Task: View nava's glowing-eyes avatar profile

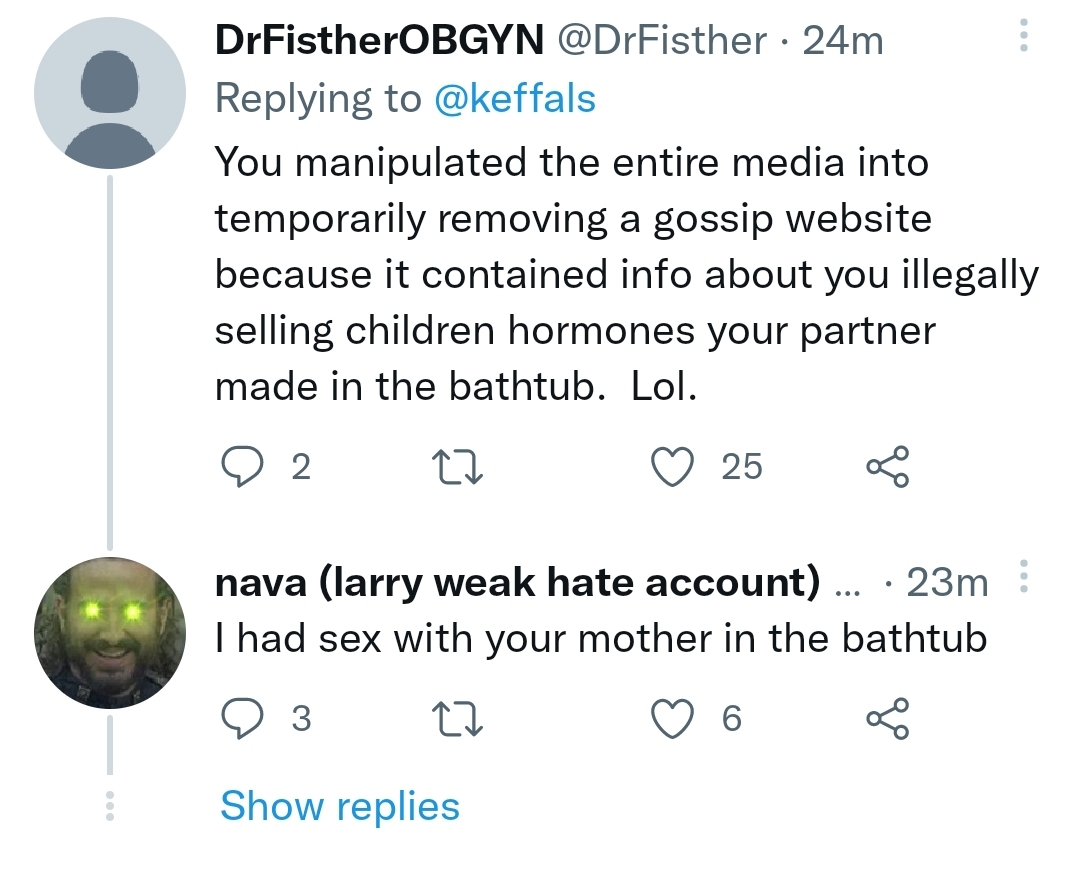Action: pos(110,633)
